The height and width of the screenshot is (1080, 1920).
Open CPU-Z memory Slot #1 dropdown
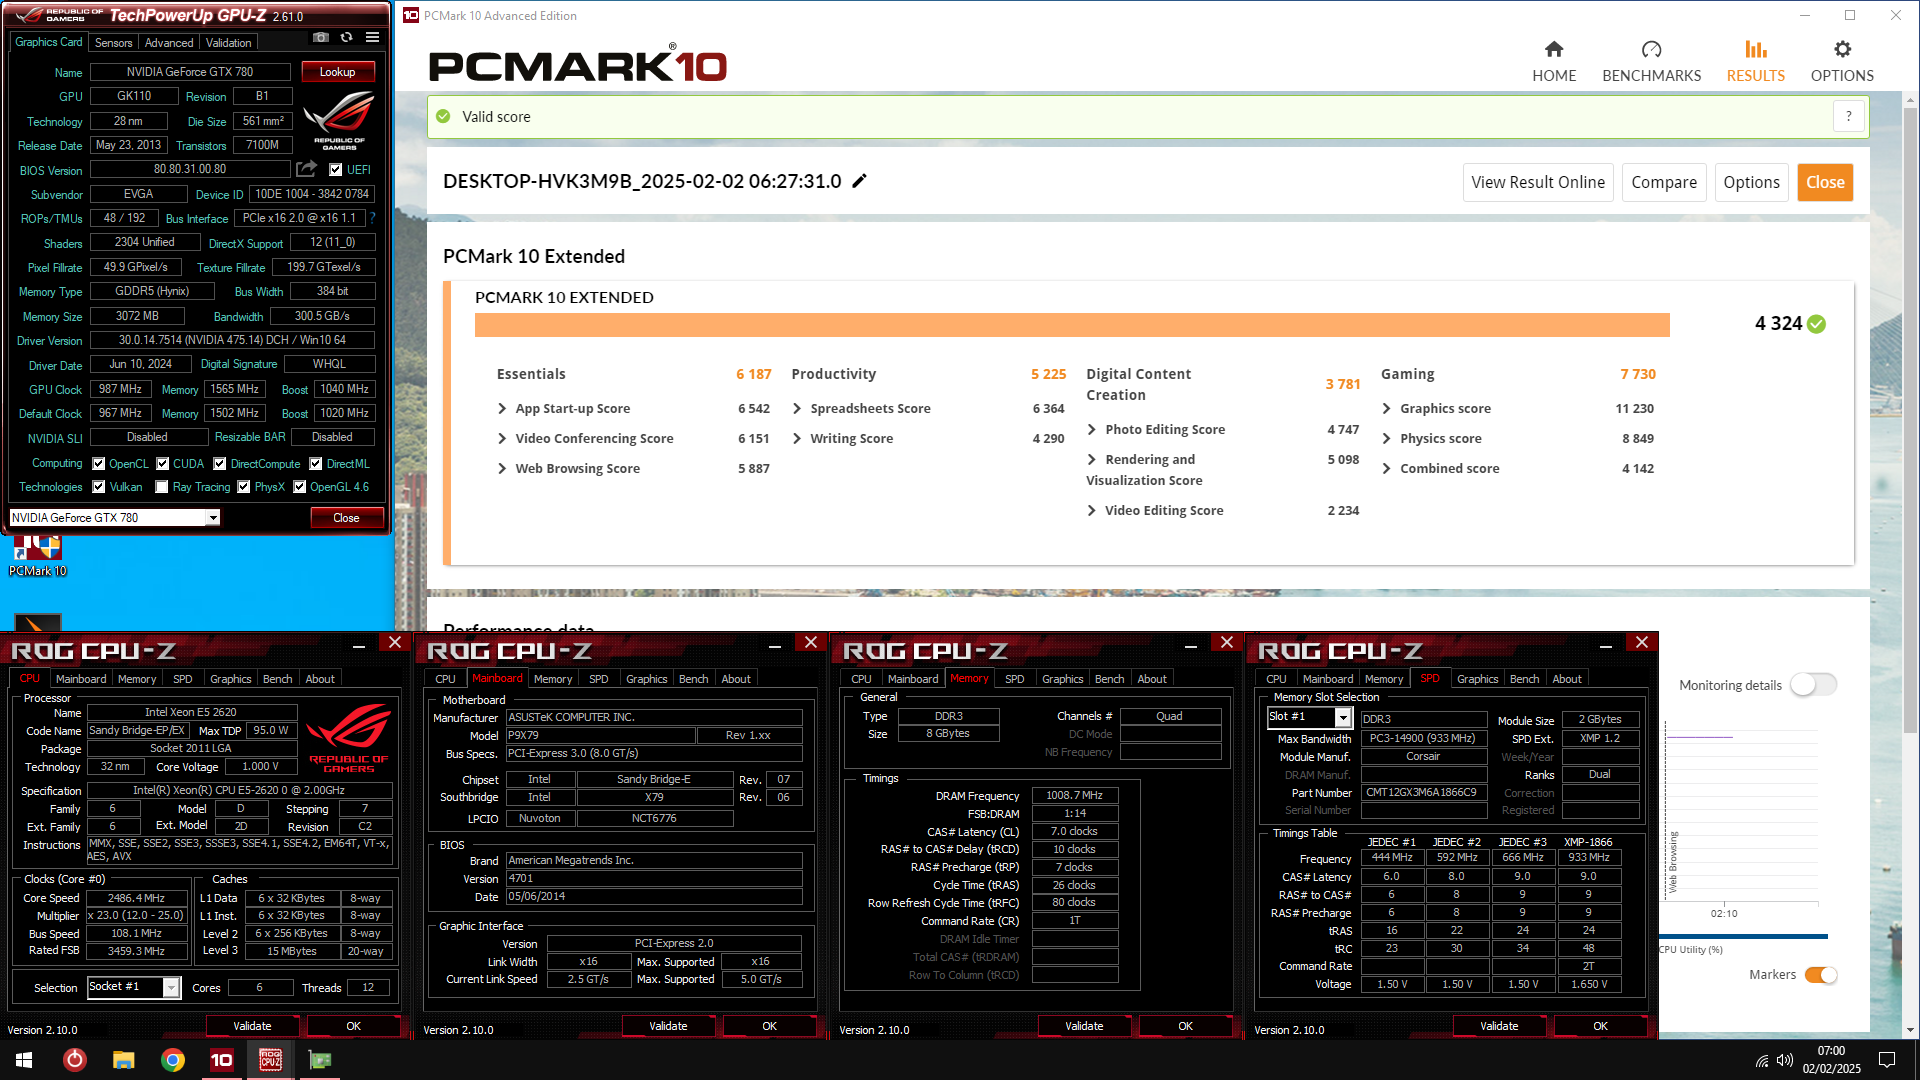(x=1343, y=718)
